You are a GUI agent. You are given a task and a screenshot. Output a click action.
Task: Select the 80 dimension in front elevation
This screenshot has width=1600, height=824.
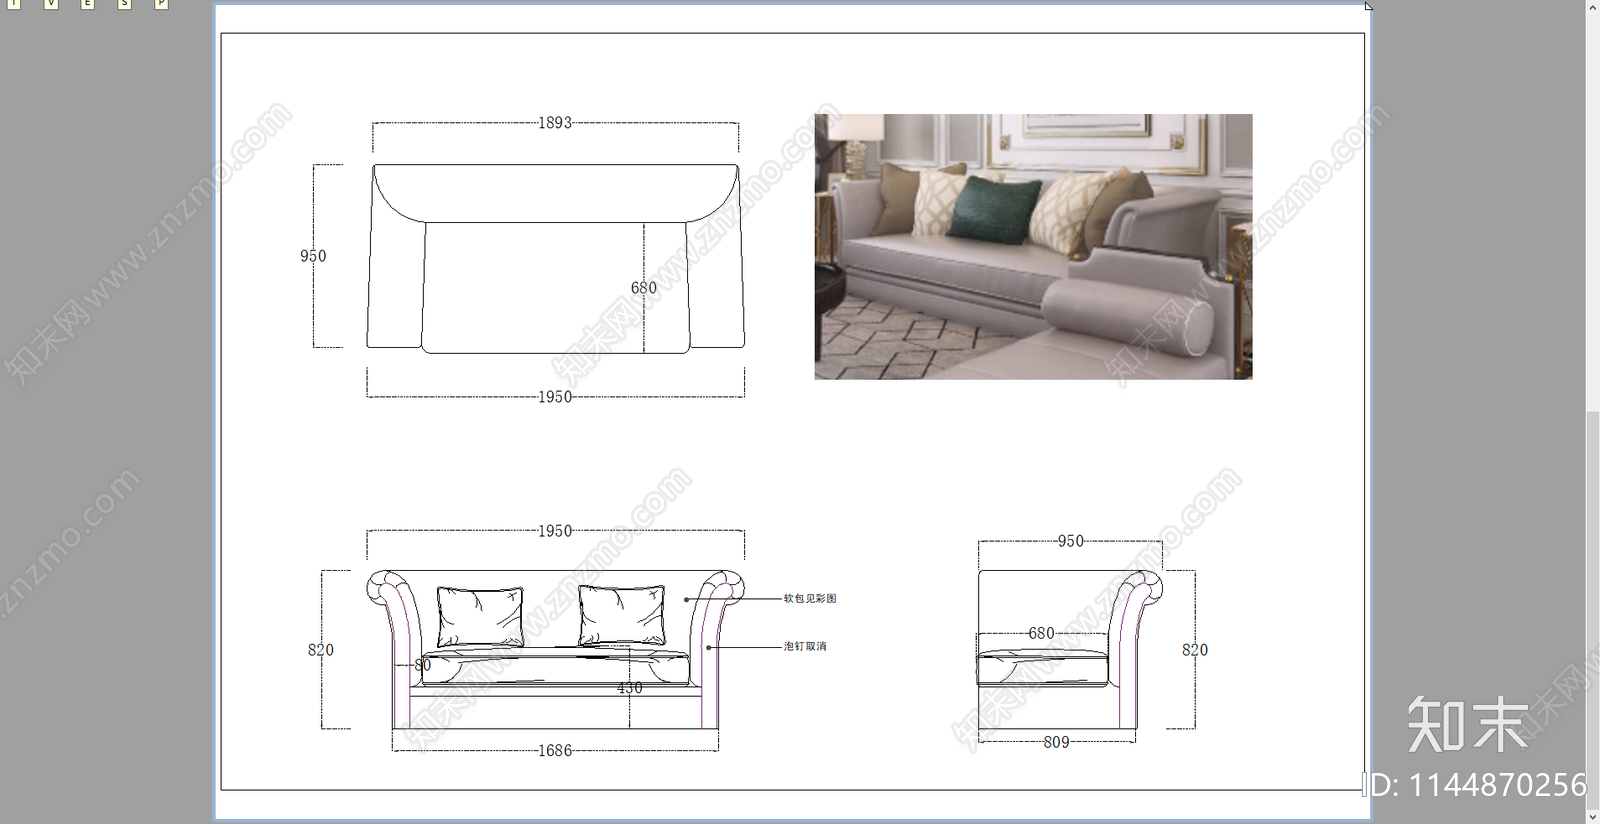click(423, 665)
